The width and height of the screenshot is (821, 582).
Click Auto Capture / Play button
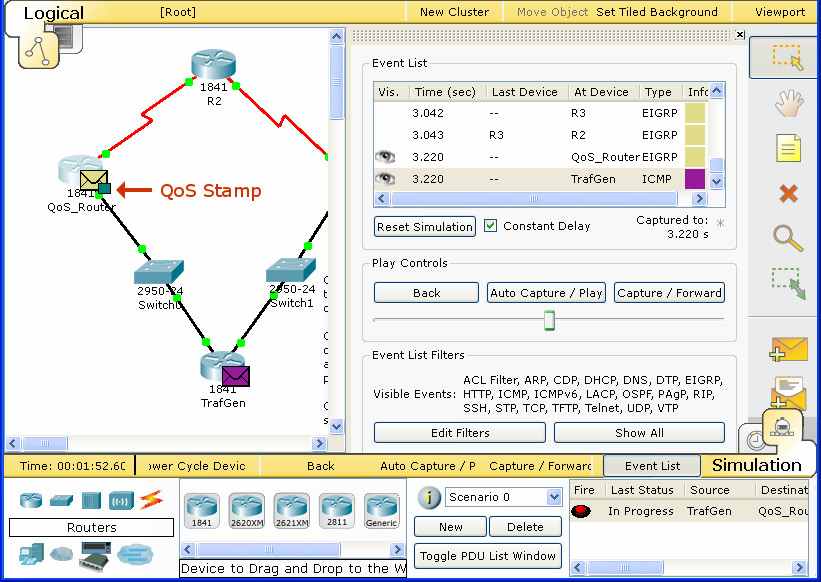pyautogui.click(x=546, y=293)
